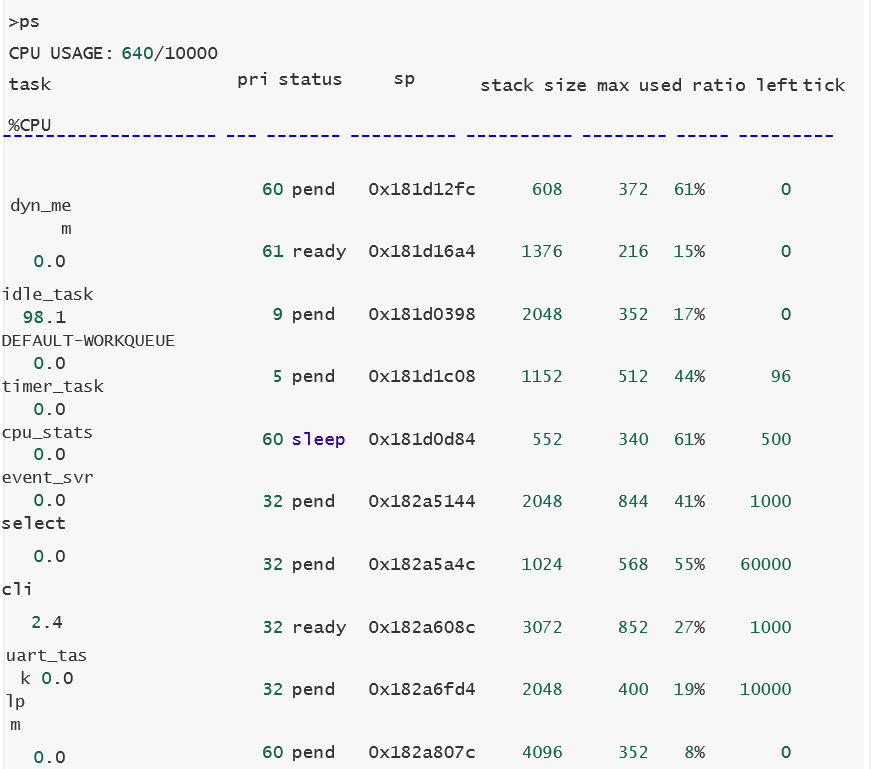This screenshot has width=871, height=769.
Task: Select task name 'DEFAULT-WORKQUEUE'
Action: coord(88,341)
